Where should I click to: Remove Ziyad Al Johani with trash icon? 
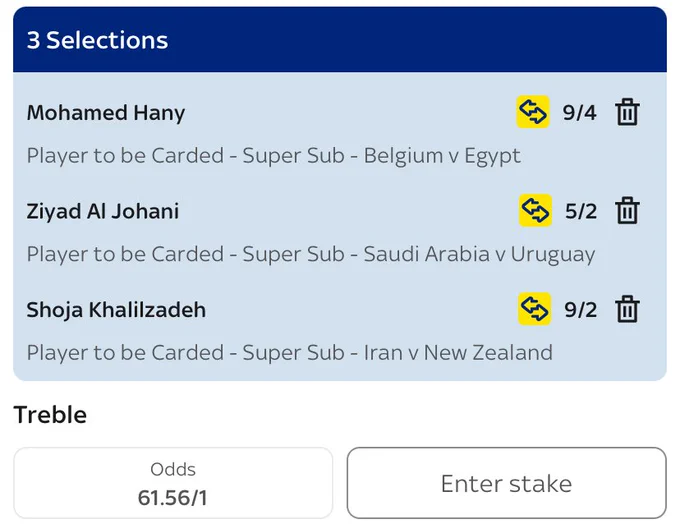pos(627,210)
